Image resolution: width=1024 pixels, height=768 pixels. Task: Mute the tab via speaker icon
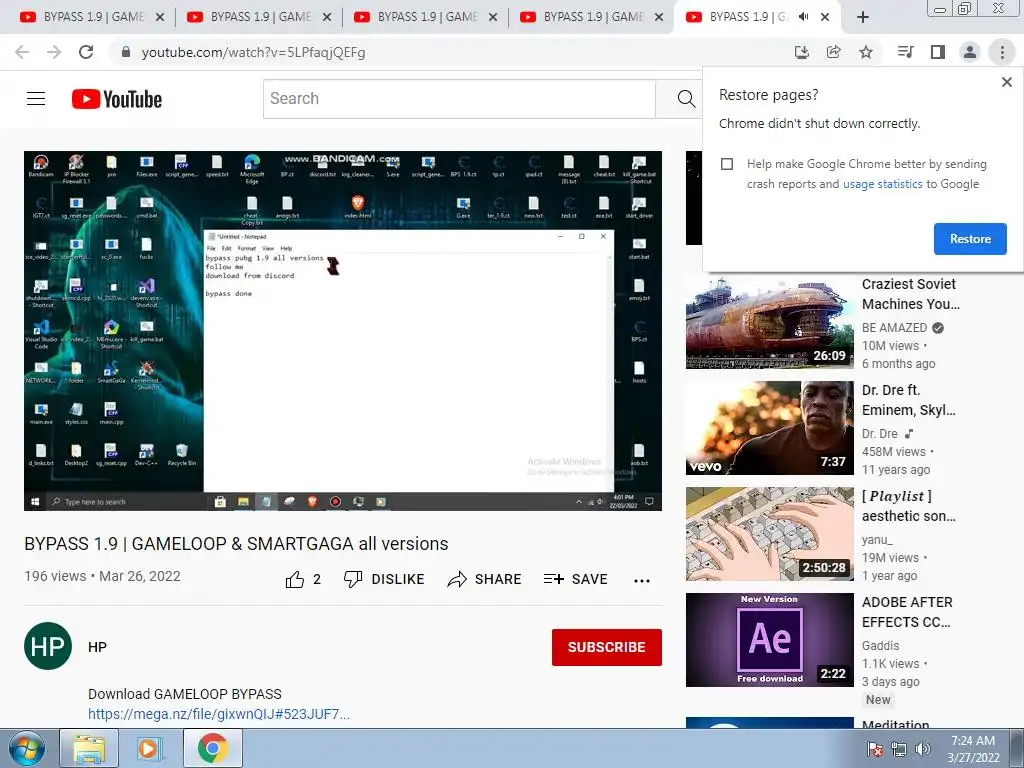point(804,17)
